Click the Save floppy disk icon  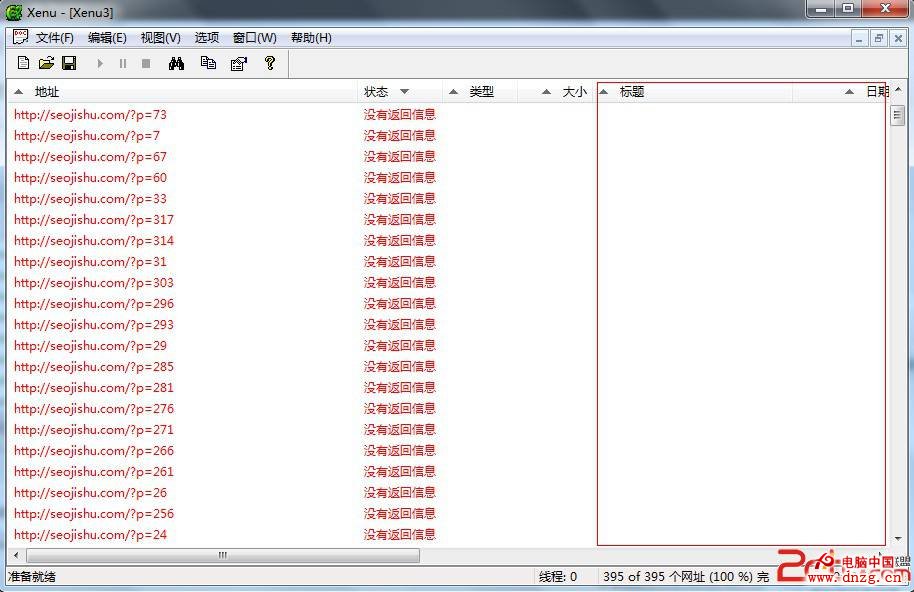pos(69,63)
